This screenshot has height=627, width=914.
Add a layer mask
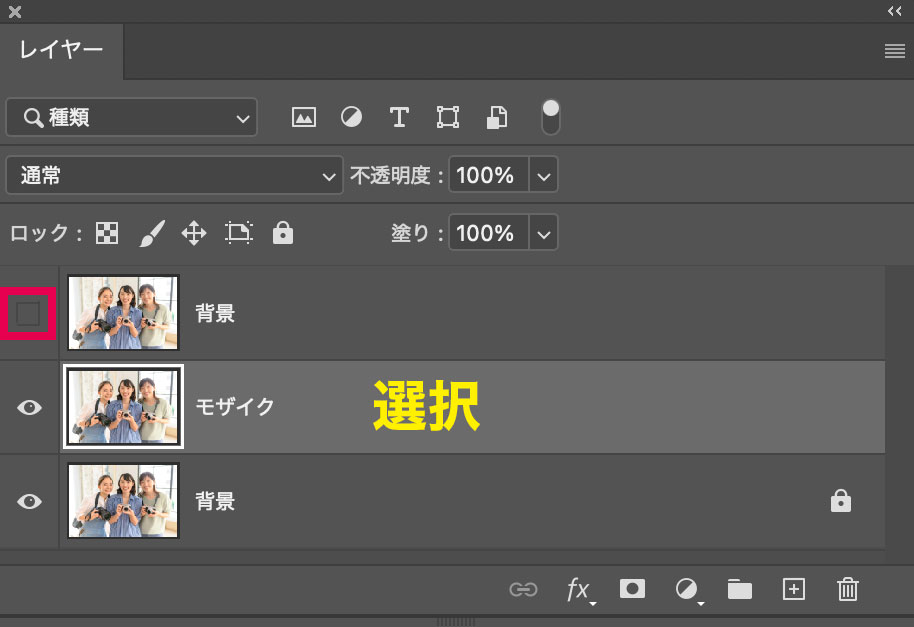632,589
